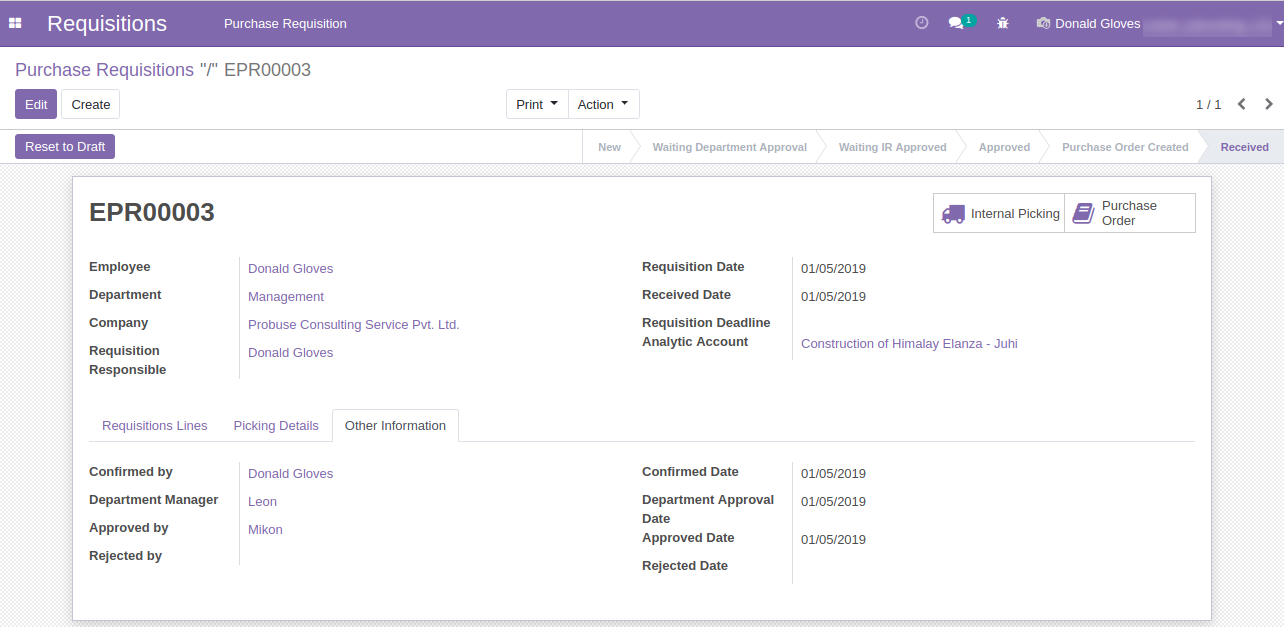Viewport: 1284px width, 627px height.
Task: Open the debug bug icon
Action: (1003, 23)
